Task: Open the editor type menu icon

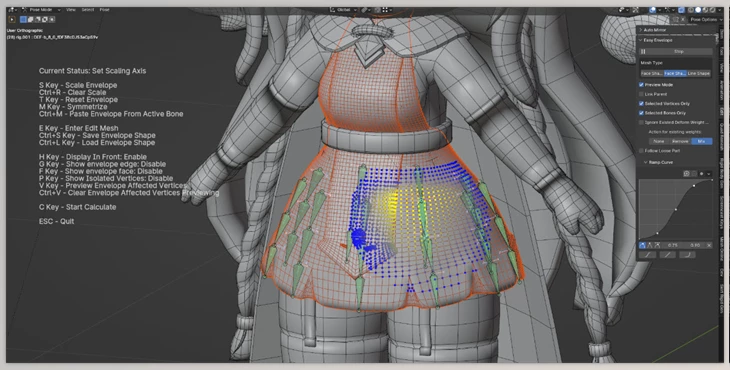Action: (x=12, y=10)
